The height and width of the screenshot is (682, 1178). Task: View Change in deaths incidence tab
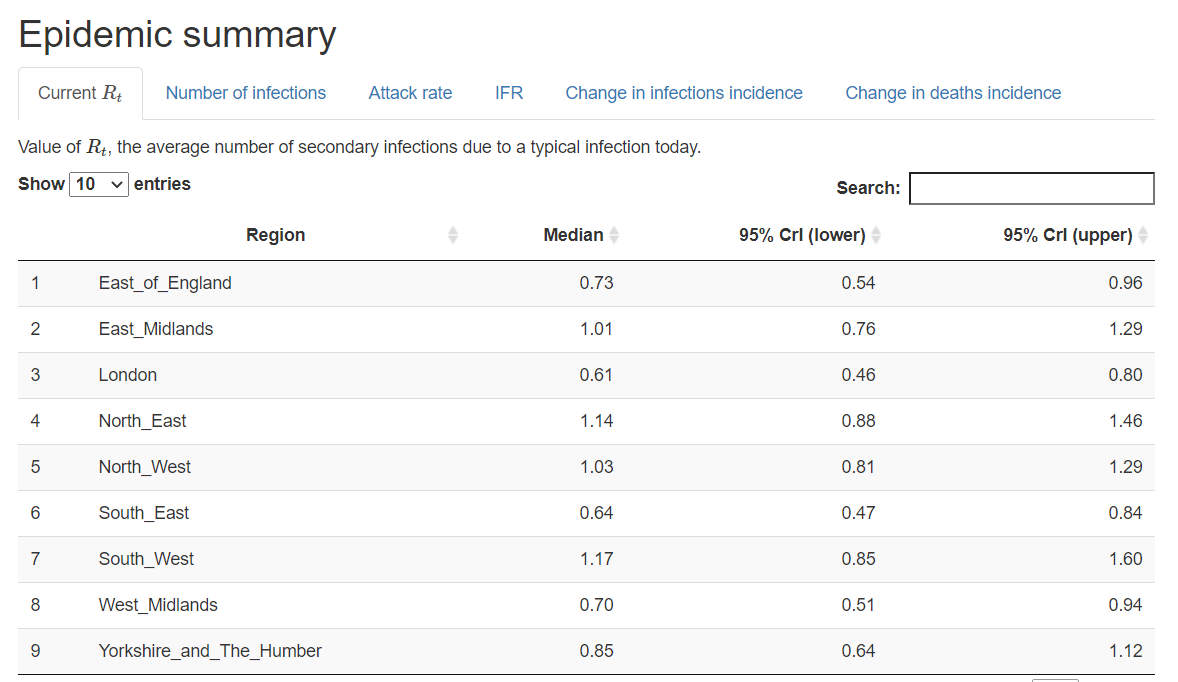(x=953, y=93)
